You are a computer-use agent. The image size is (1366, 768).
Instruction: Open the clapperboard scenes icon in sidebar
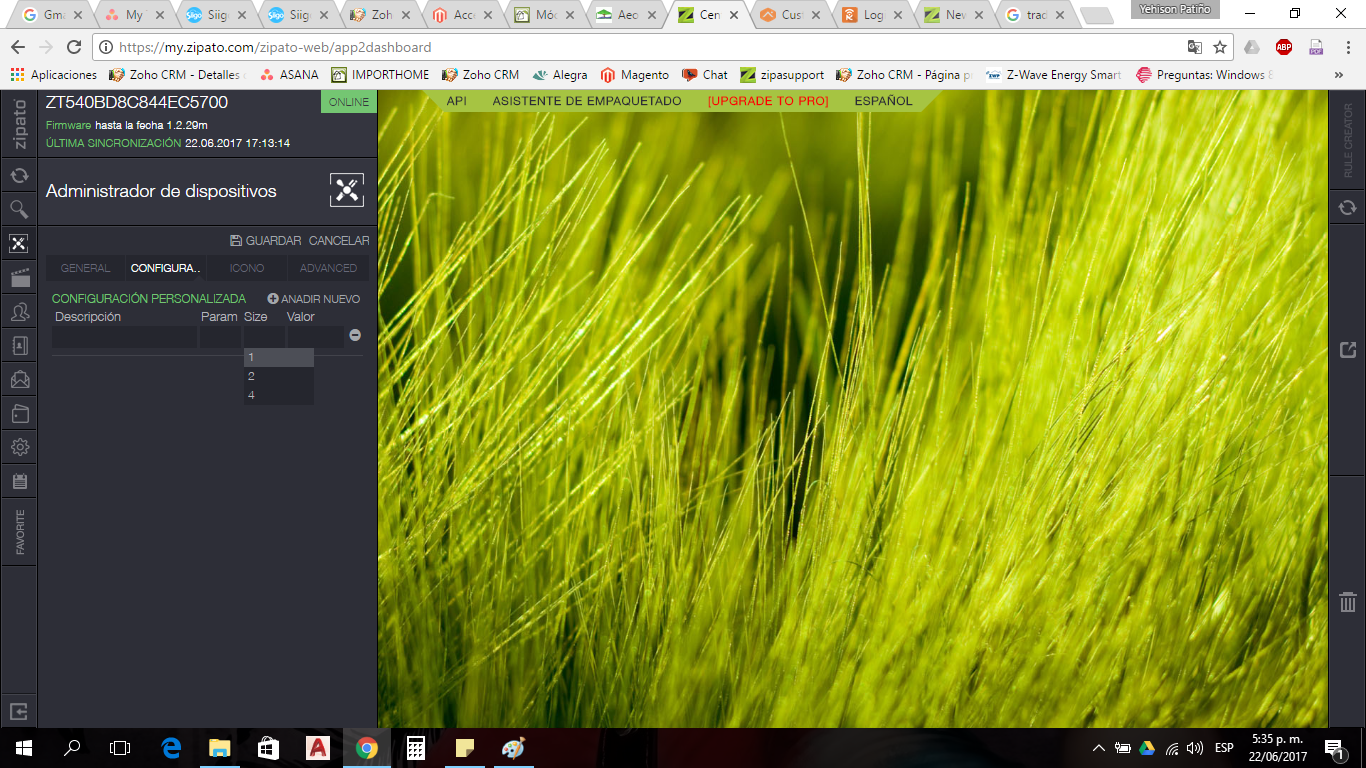tap(19, 278)
